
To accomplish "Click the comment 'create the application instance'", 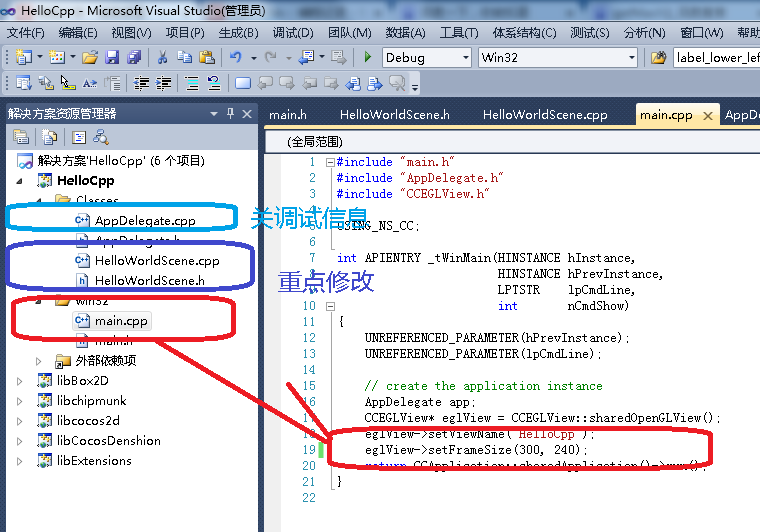I will [x=483, y=386].
